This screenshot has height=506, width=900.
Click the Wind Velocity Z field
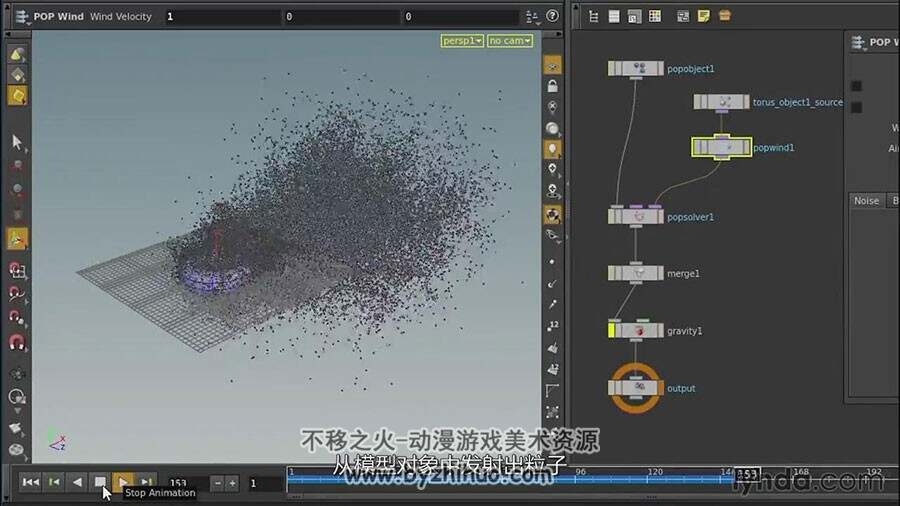tap(460, 17)
